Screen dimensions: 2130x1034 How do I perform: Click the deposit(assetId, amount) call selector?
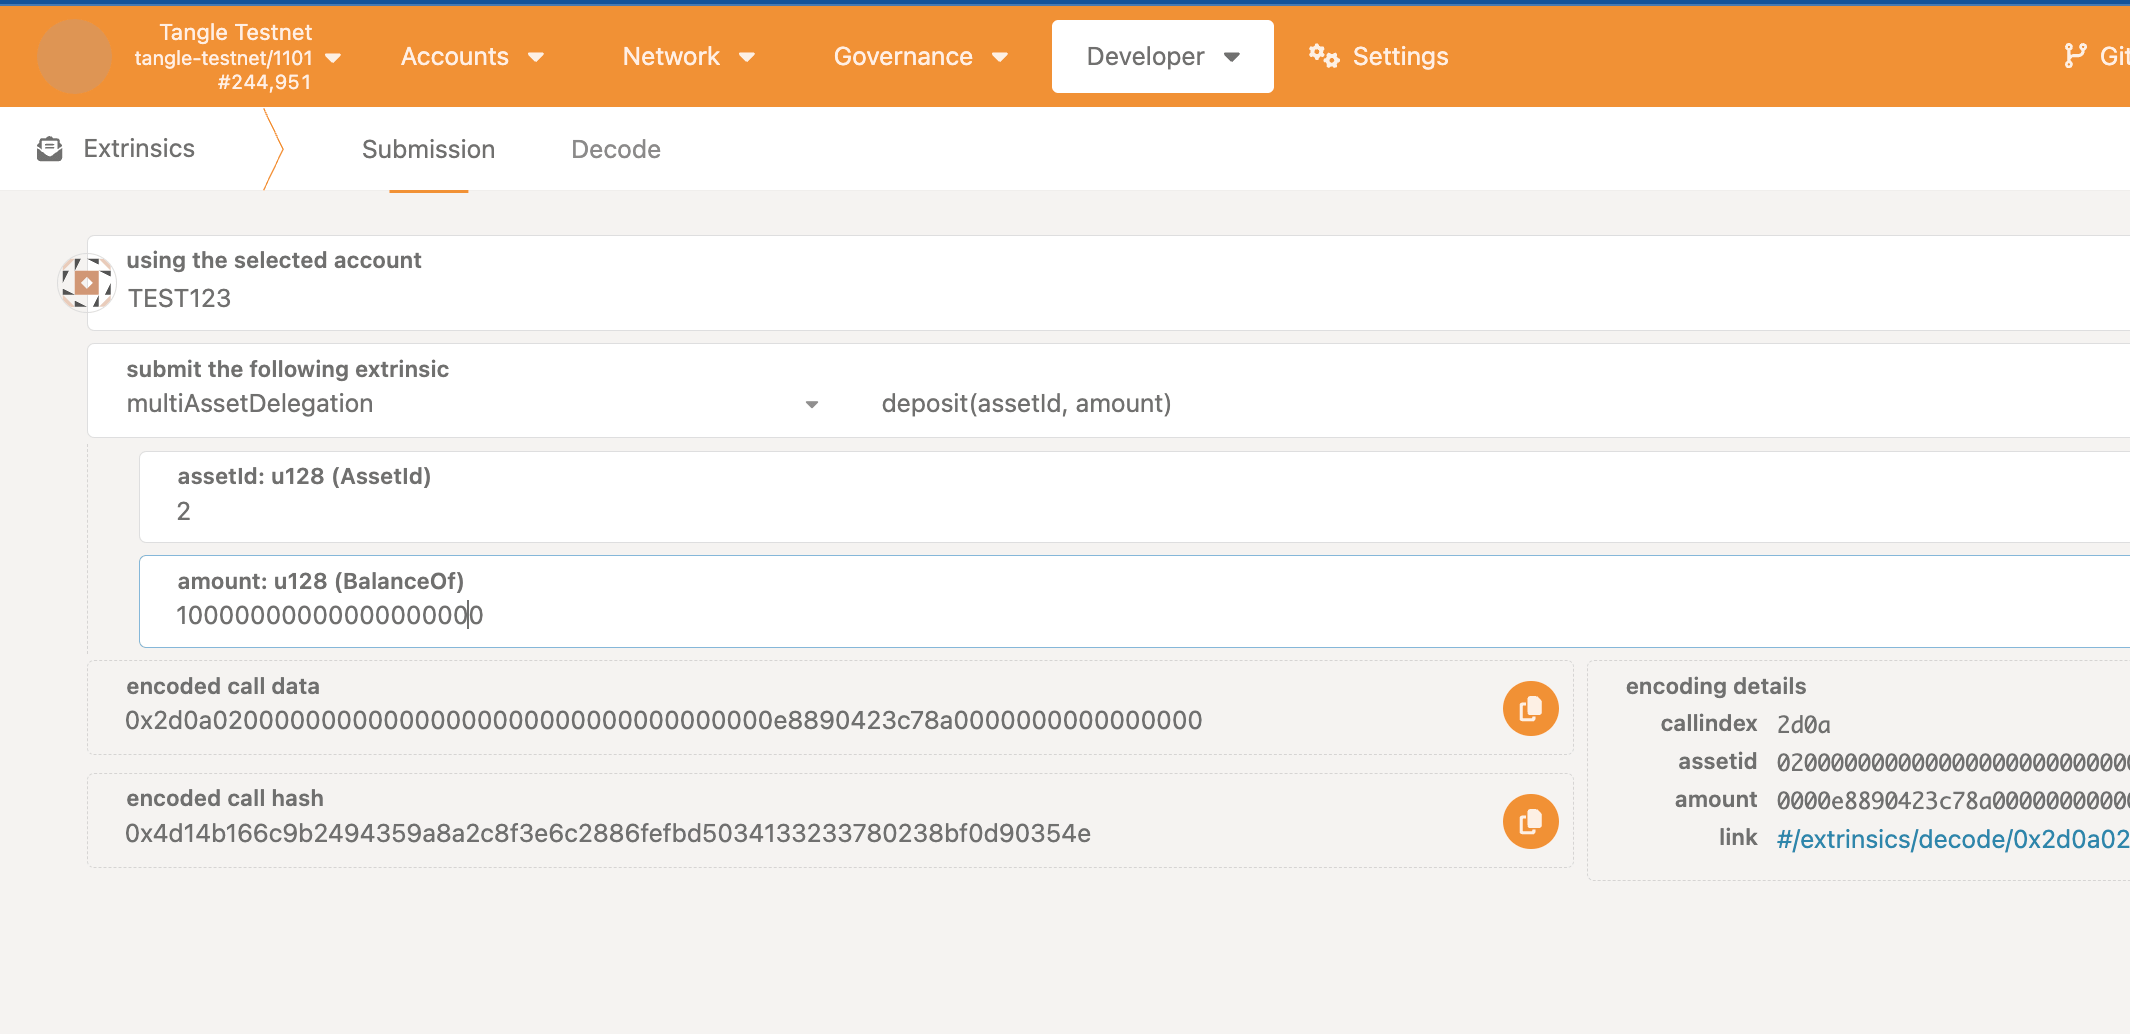click(1026, 403)
